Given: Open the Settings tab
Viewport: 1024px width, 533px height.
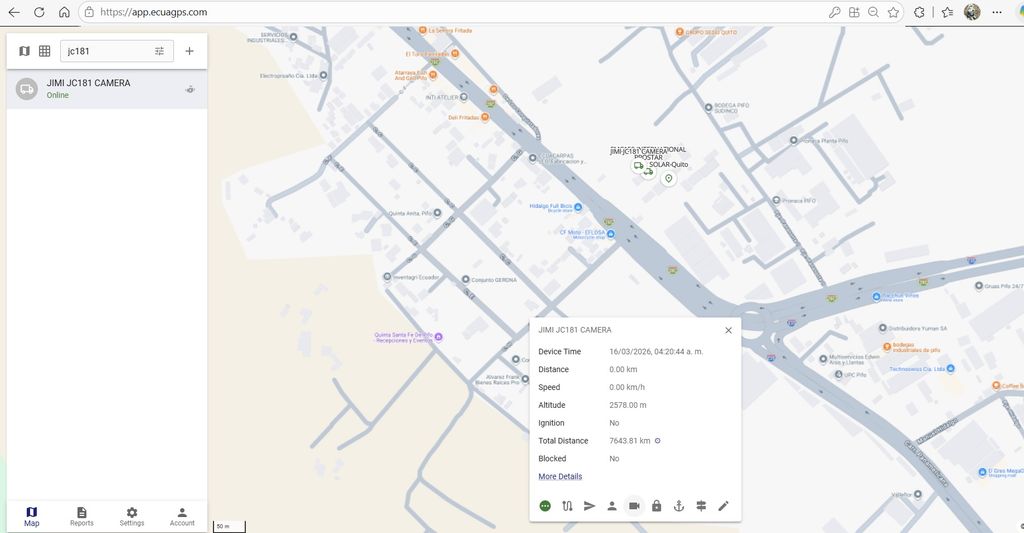Looking at the screenshot, I should 132,516.
